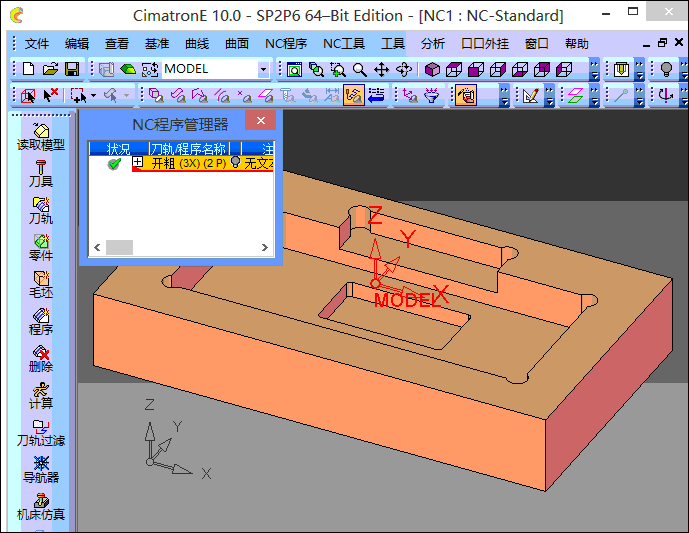Click the 刀轨/程序名称 column header
Image resolution: width=689 pixels, height=533 pixels.
[x=189, y=149]
